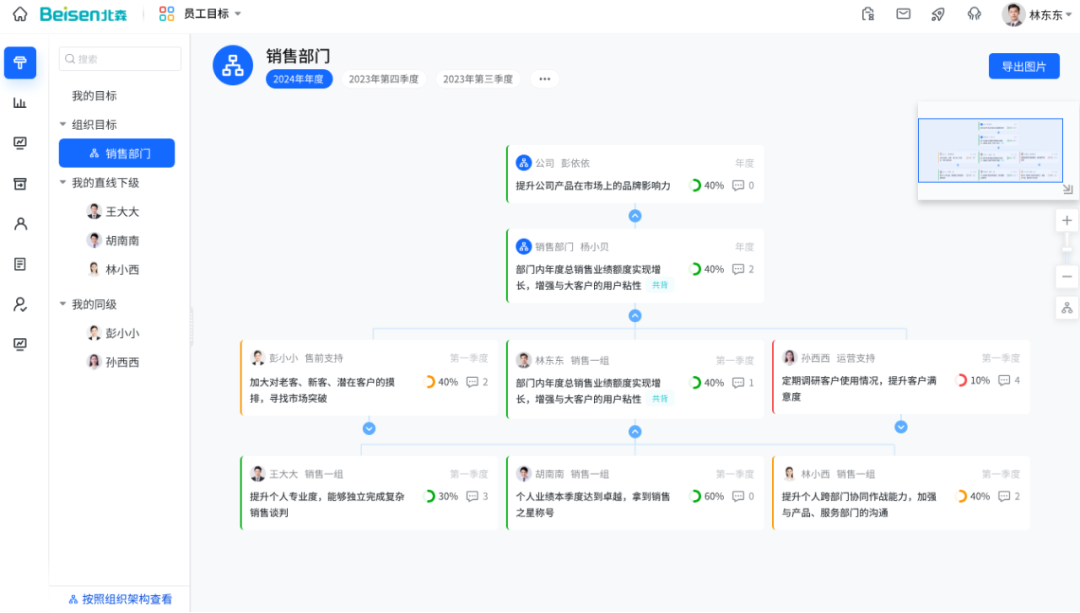
Task: Click the search input field
Action: click(120, 59)
